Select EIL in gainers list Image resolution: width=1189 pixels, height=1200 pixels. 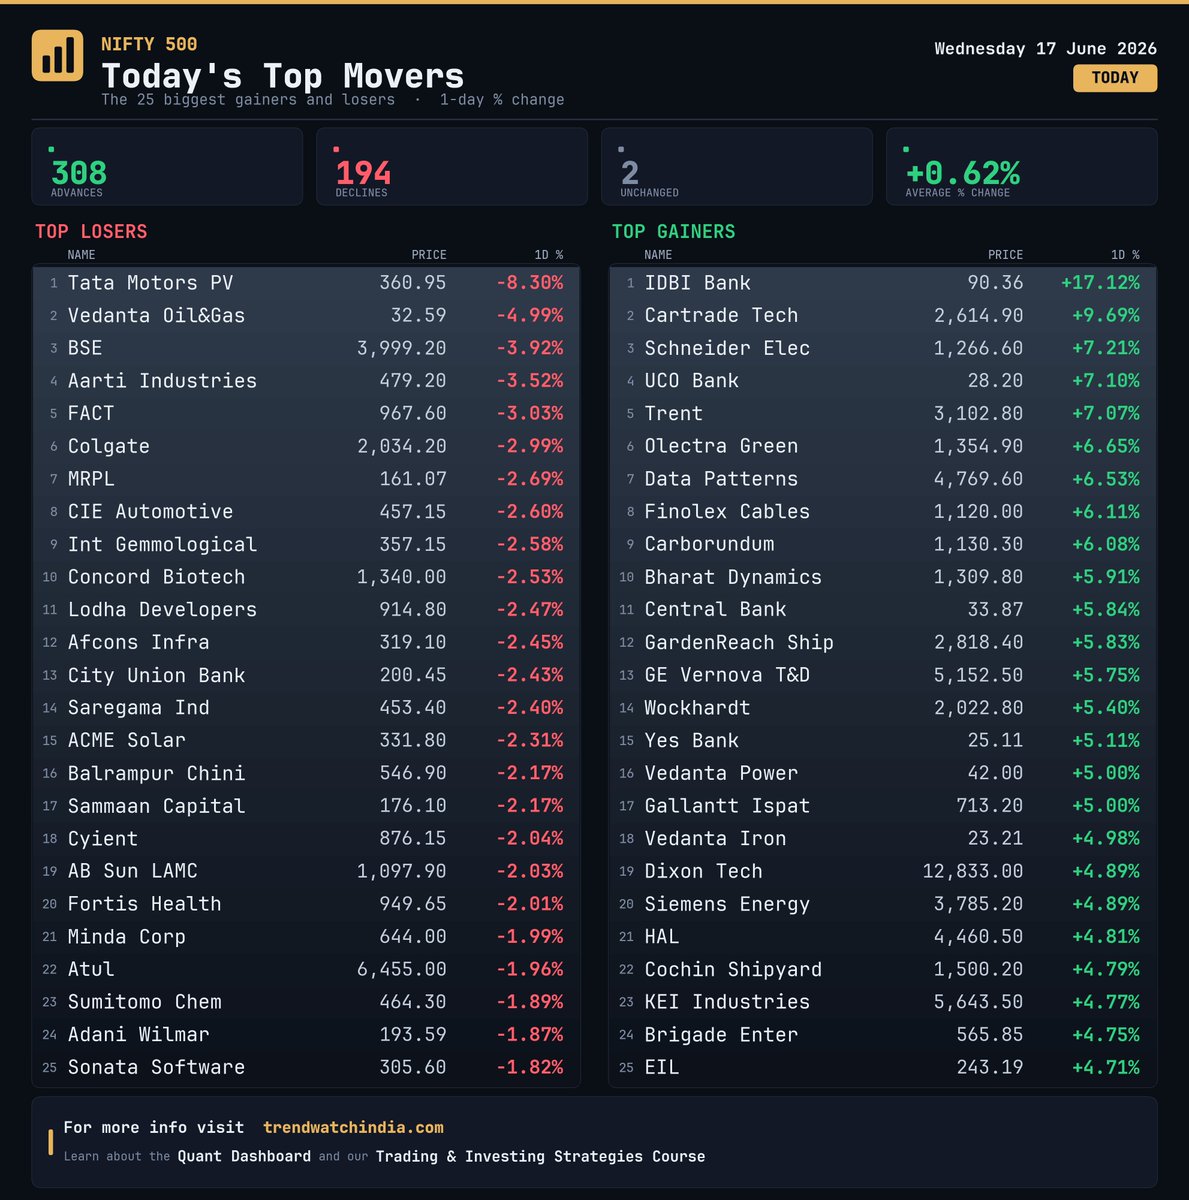coord(662,1067)
